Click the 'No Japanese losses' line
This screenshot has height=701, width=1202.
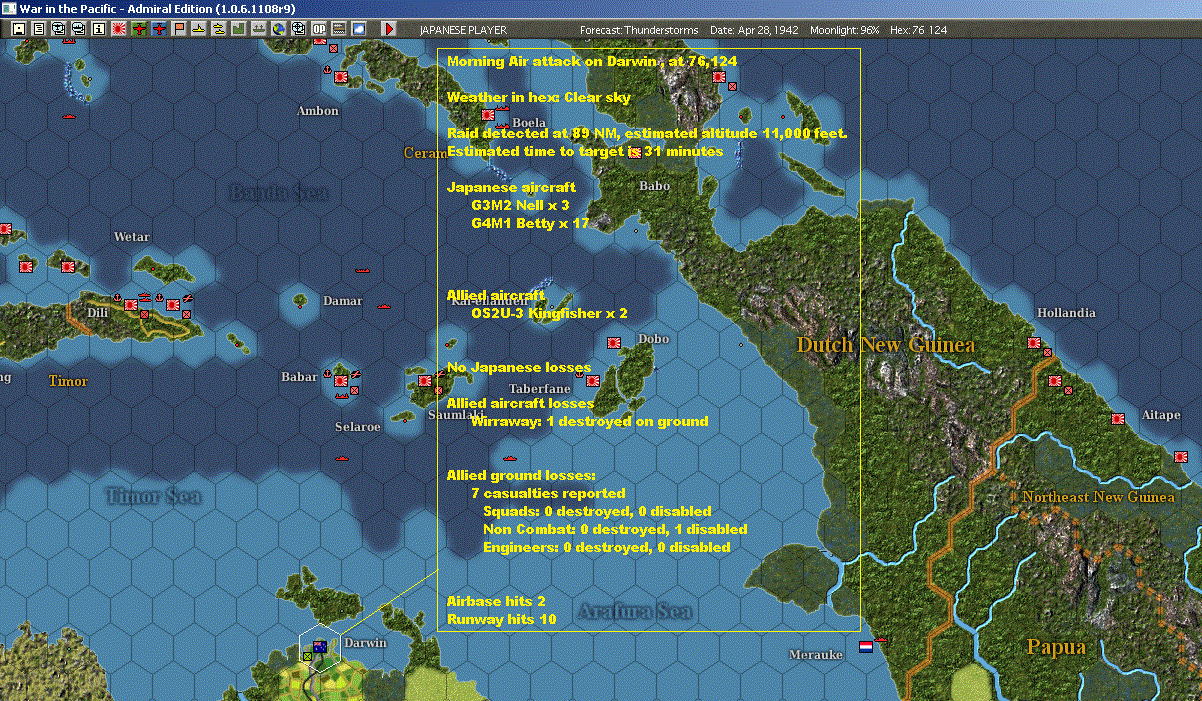point(519,367)
